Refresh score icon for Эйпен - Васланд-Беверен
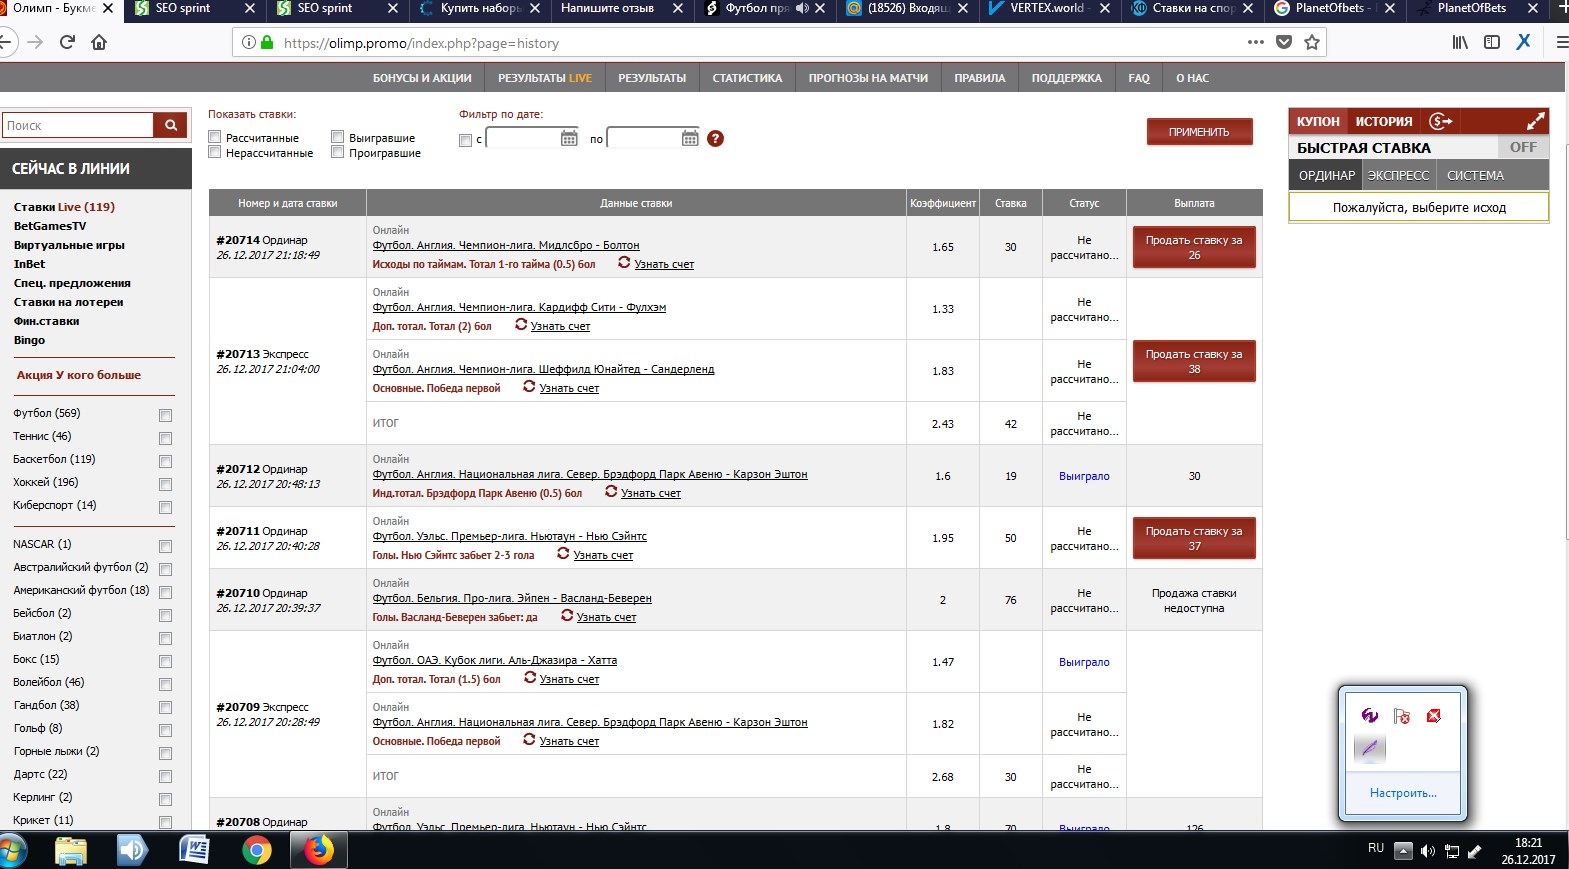Image resolution: width=1569 pixels, height=869 pixels. [x=567, y=615]
